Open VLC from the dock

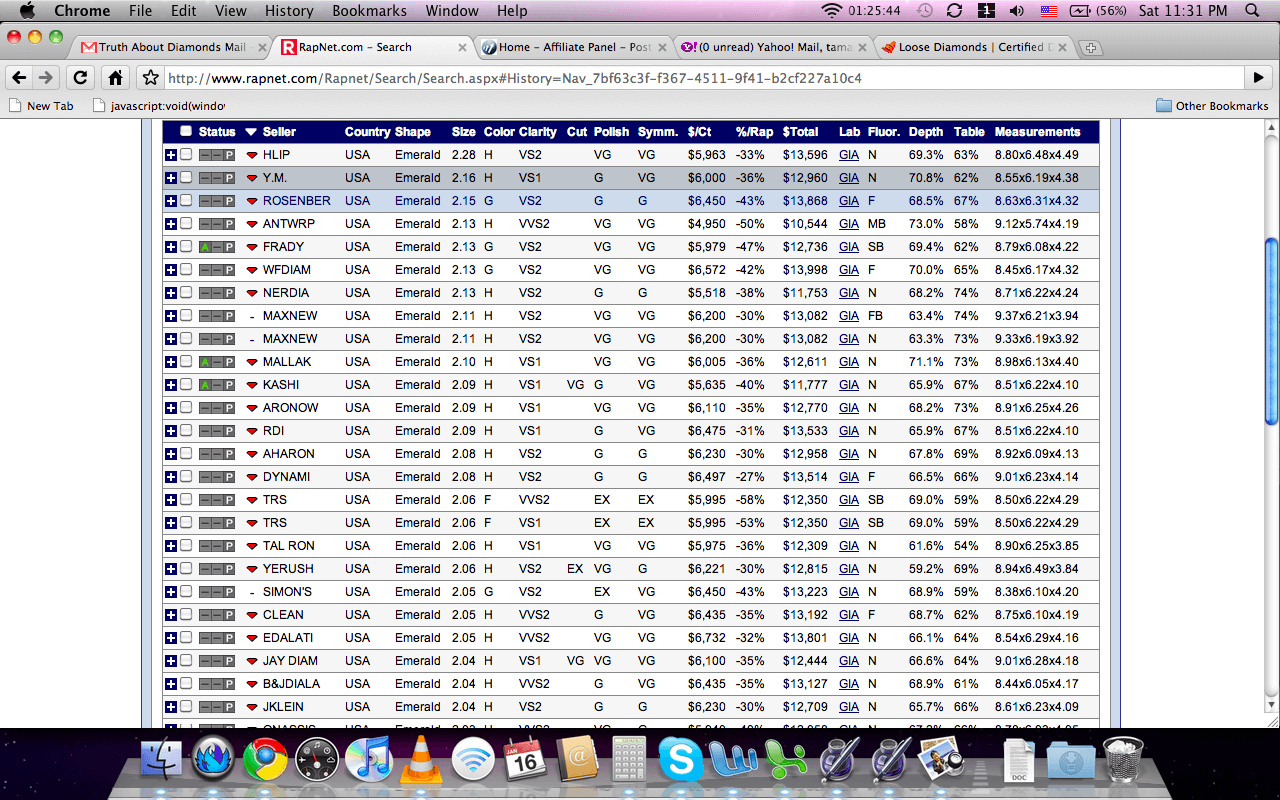[421, 760]
